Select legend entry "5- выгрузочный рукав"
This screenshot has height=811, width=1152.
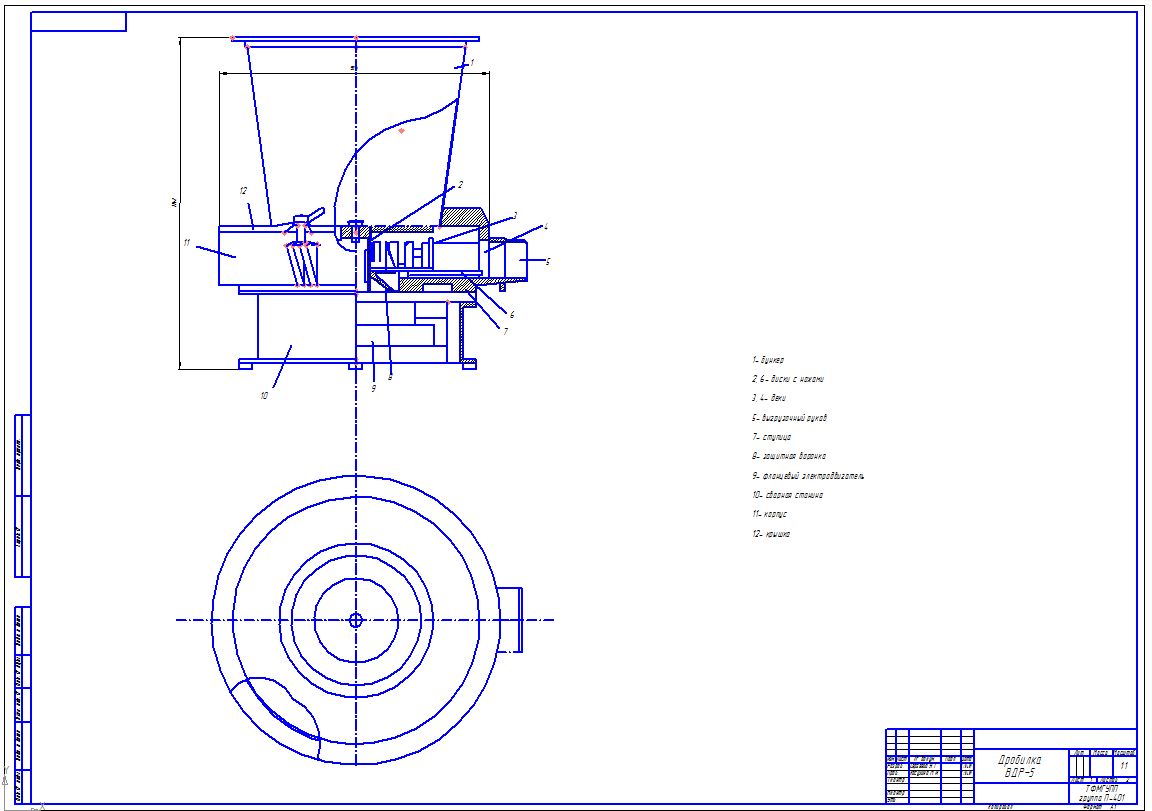pyautogui.click(x=789, y=417)
